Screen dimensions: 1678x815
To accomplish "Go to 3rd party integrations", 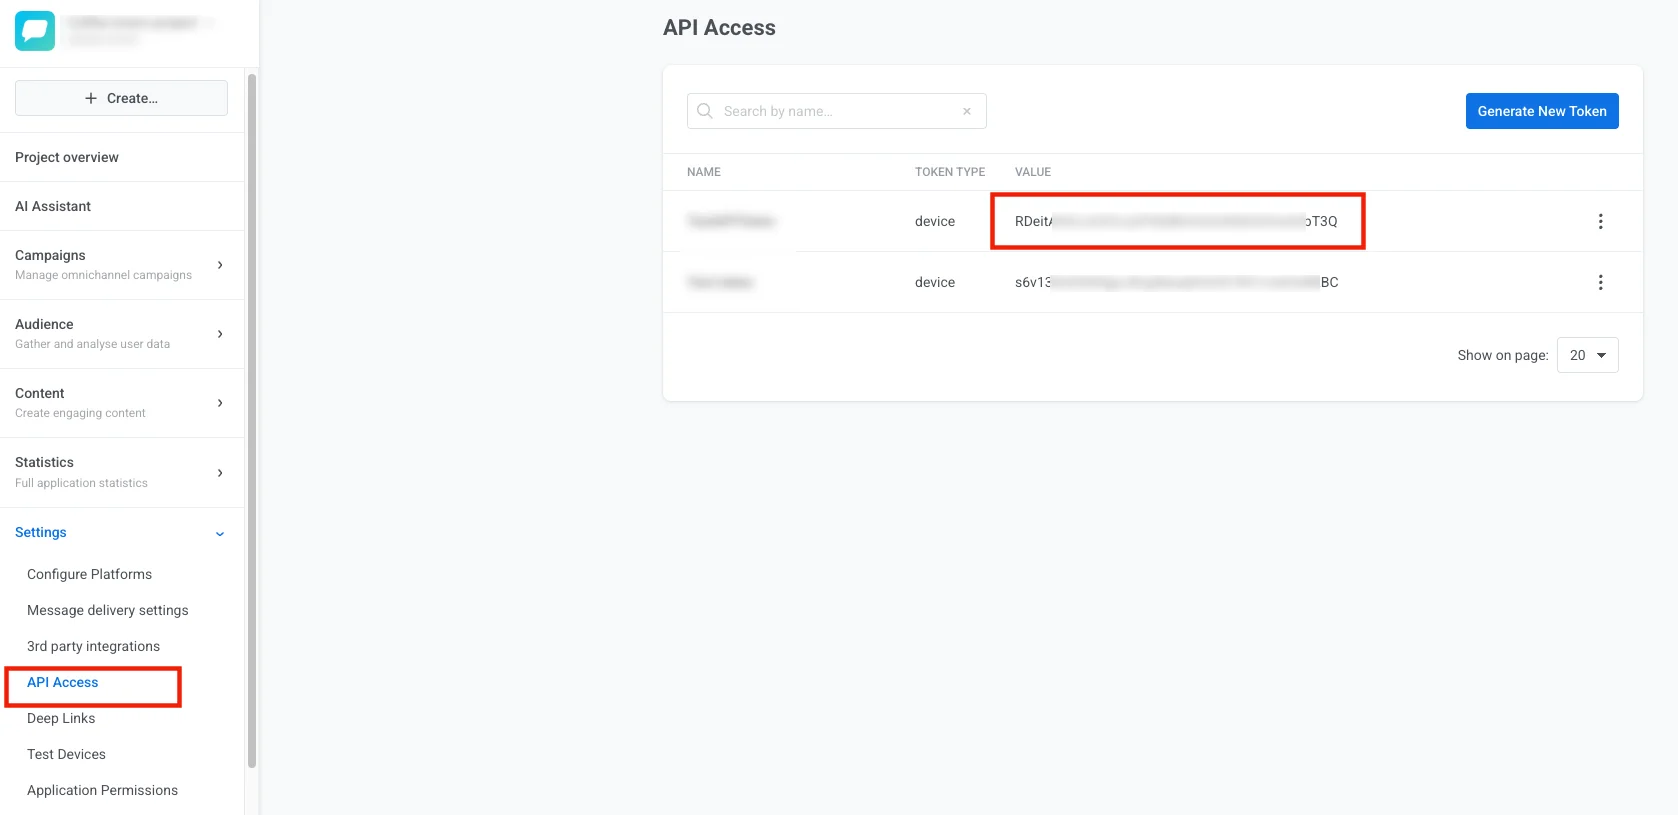I will [x=93, y=646].
